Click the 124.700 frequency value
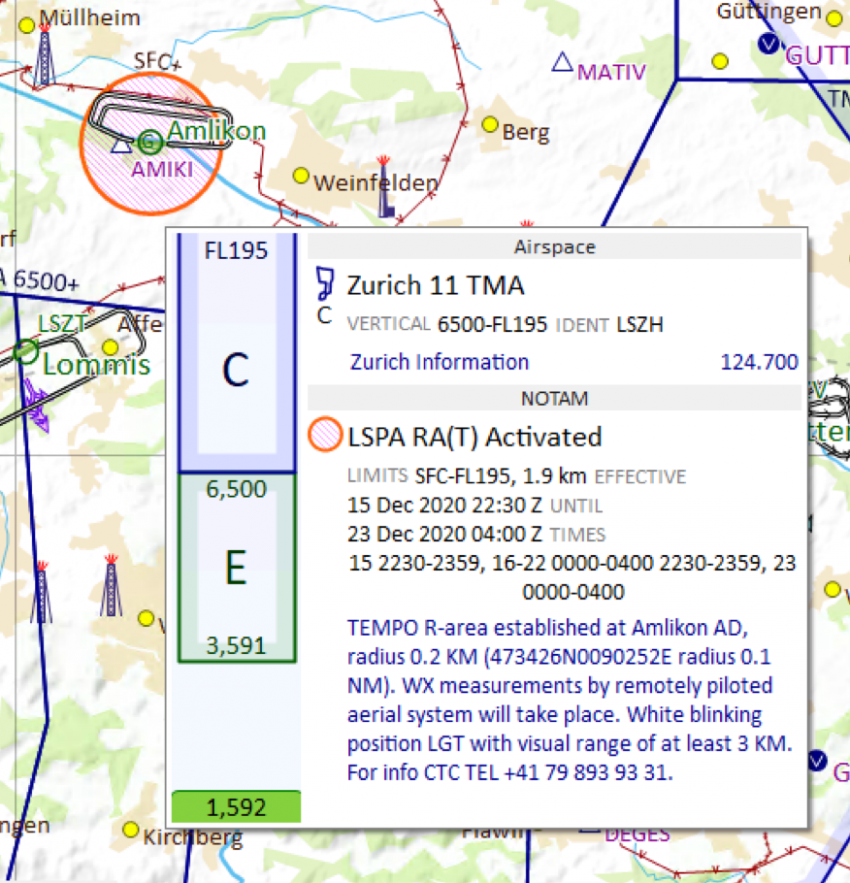Viewport: 850px width, 883px height. [x=759, y=362]
